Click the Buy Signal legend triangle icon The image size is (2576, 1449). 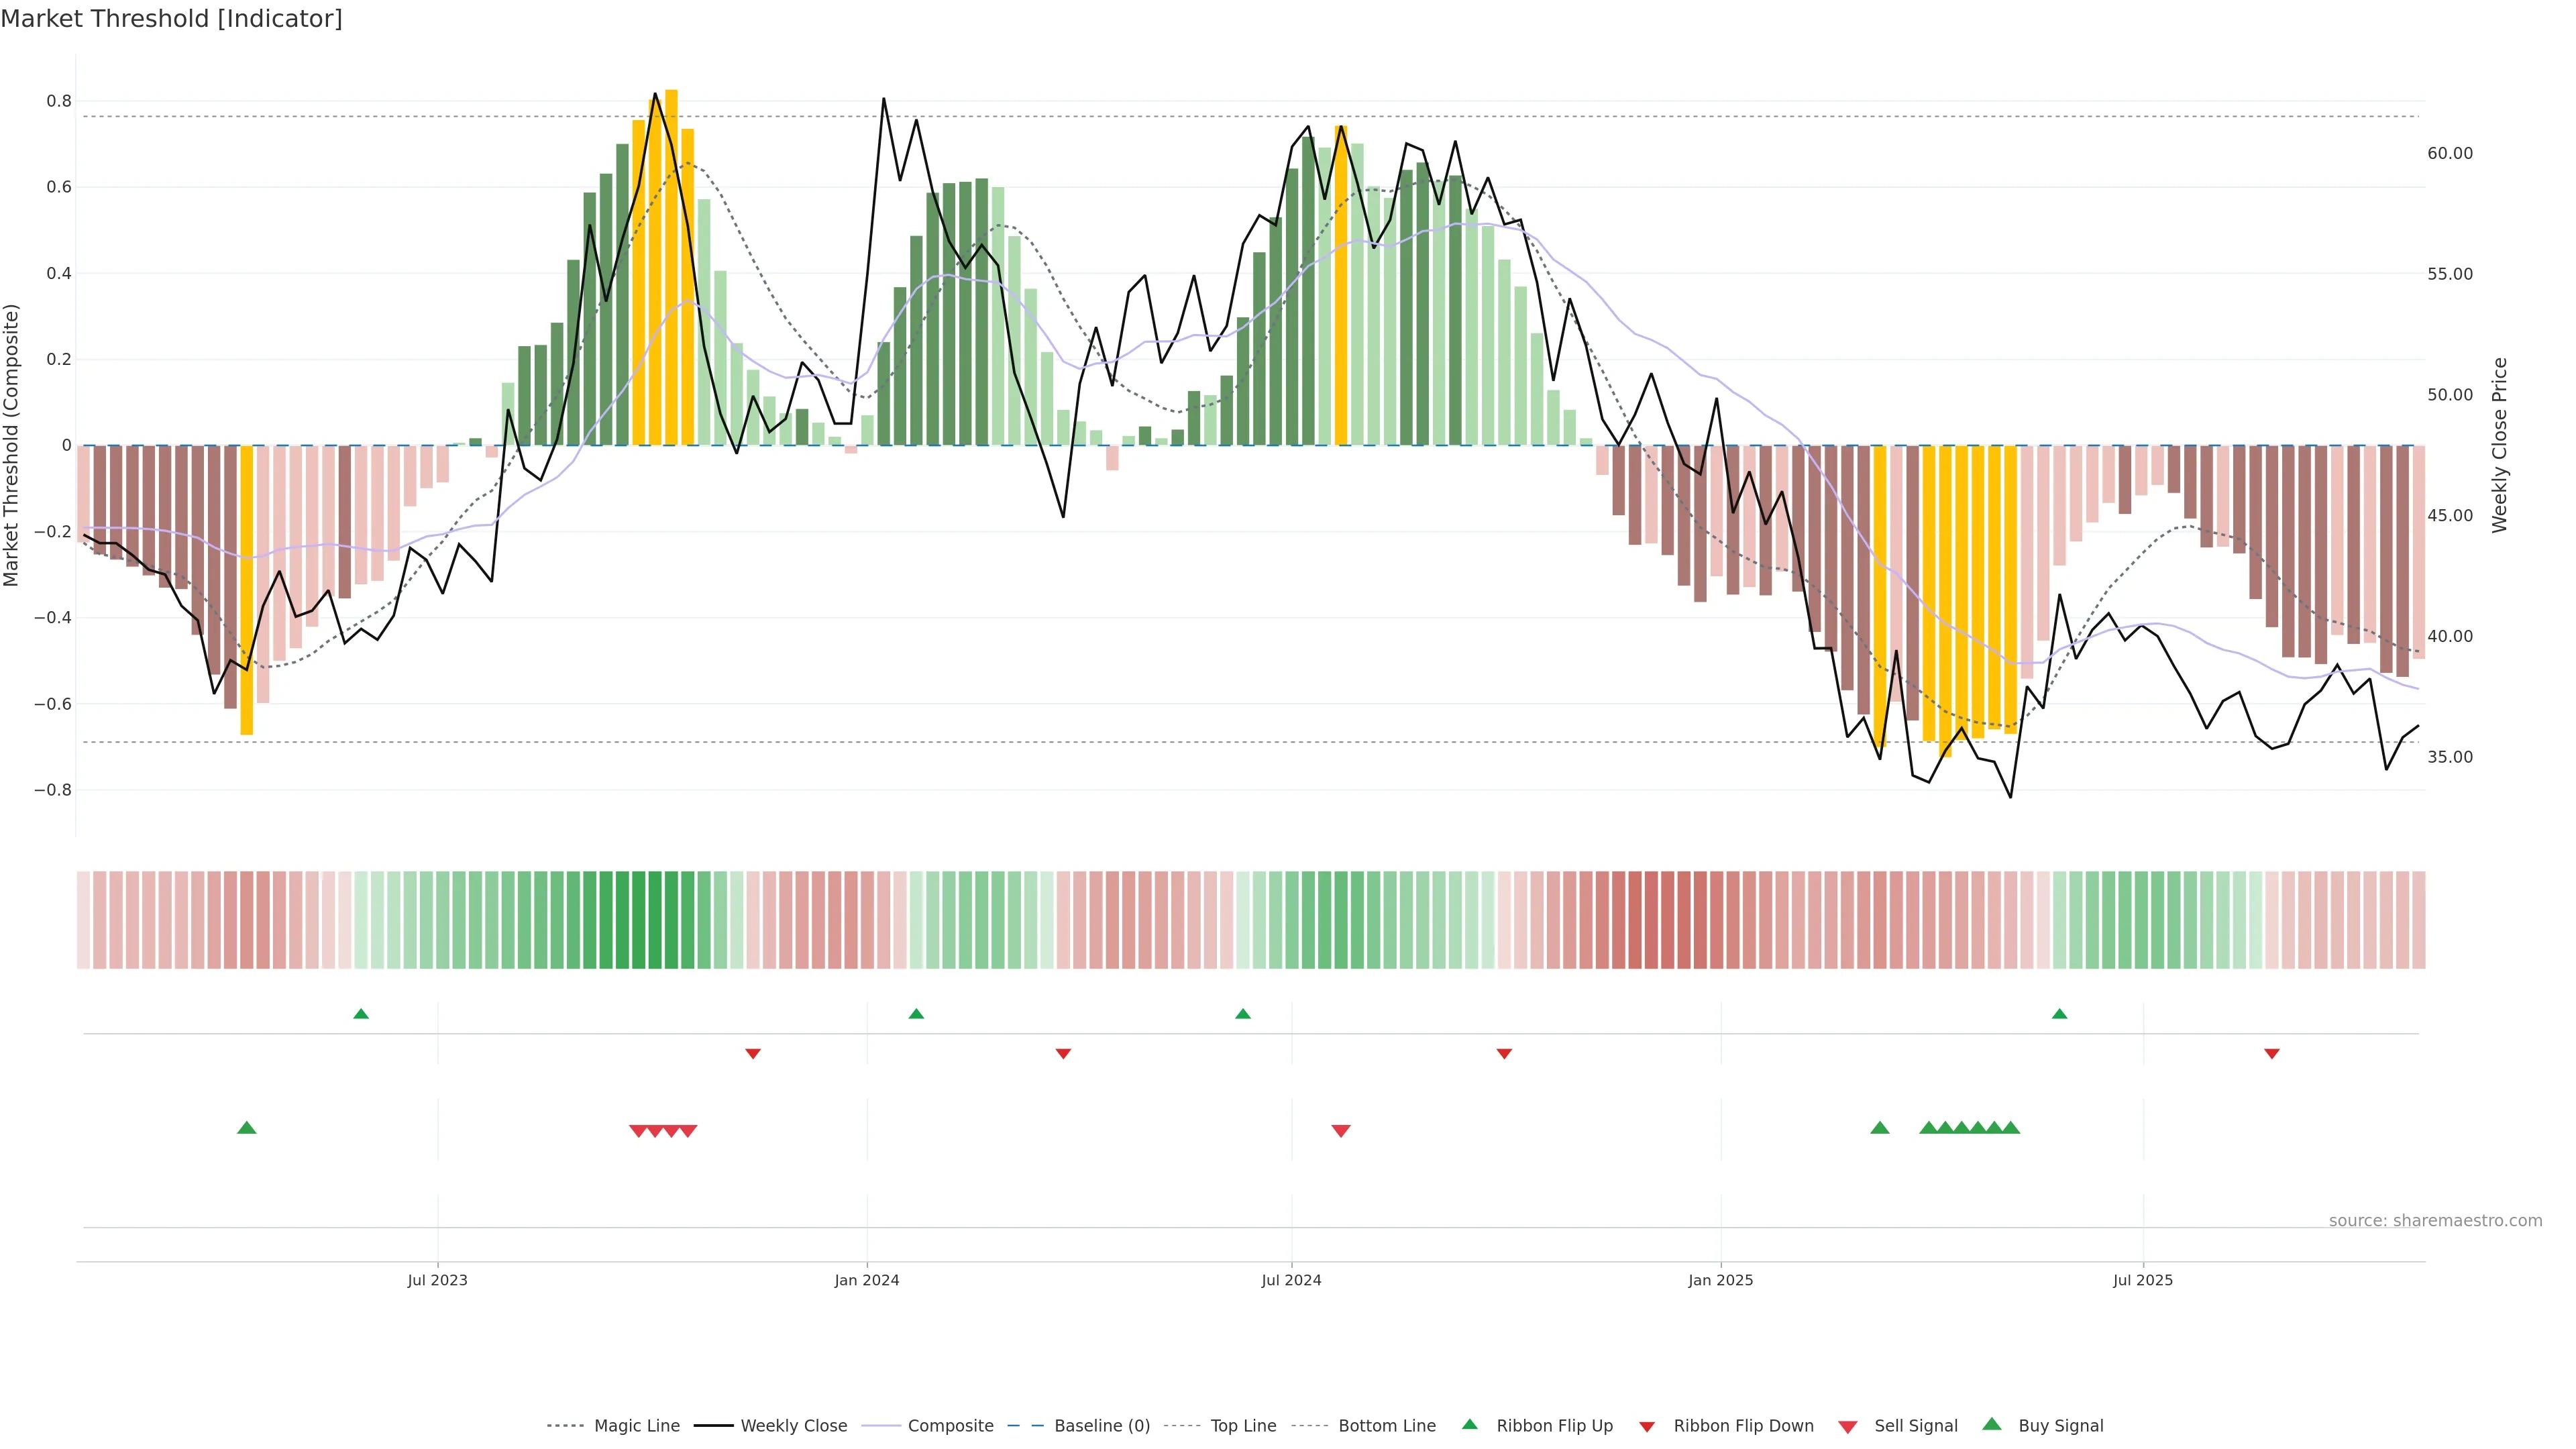click(1991, 1424)
